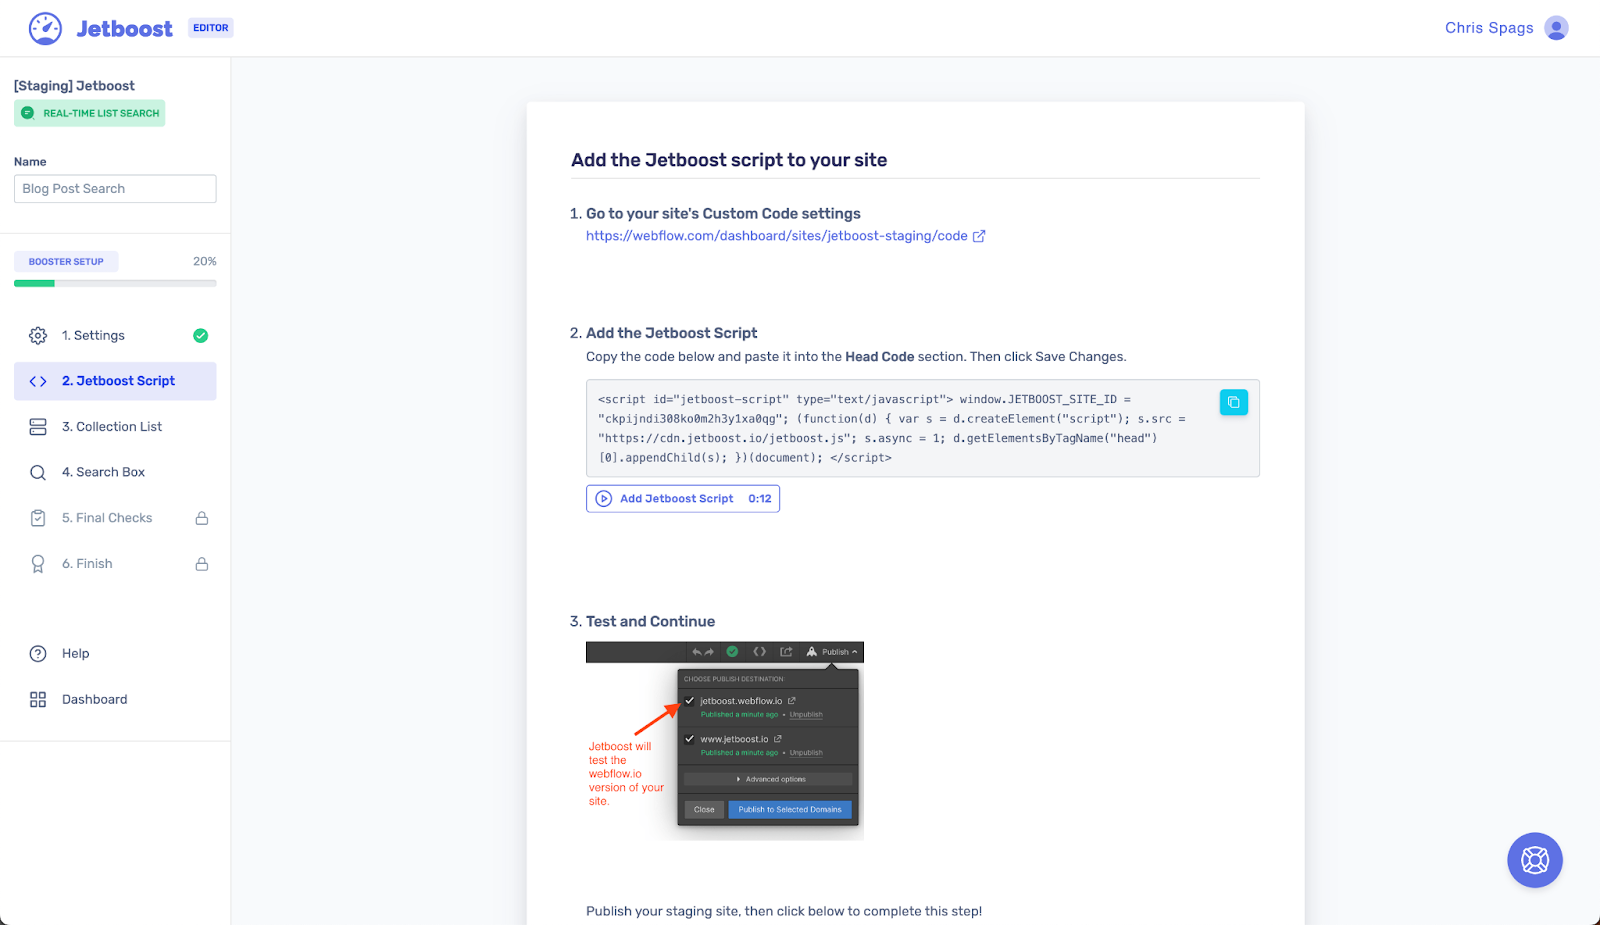Select locked step 5. Final Checks

pyautogui.click(x=115, y=518)
